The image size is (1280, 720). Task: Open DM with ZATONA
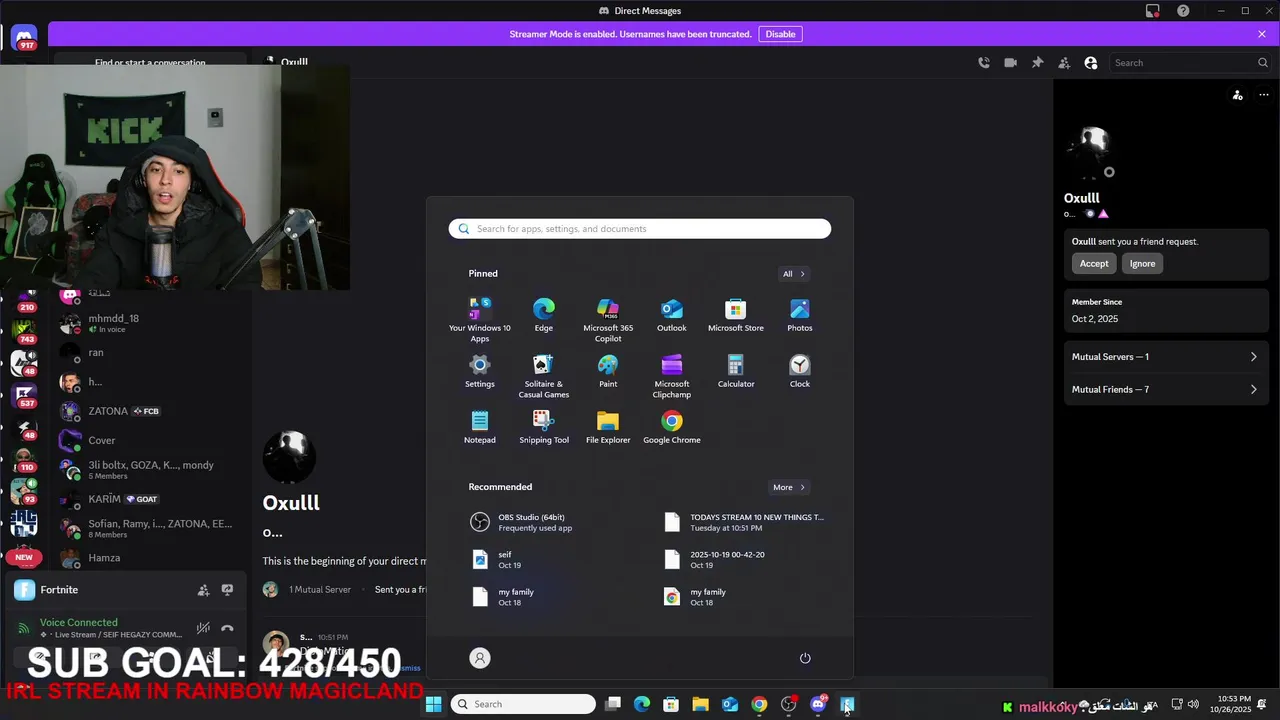[148, 411]
